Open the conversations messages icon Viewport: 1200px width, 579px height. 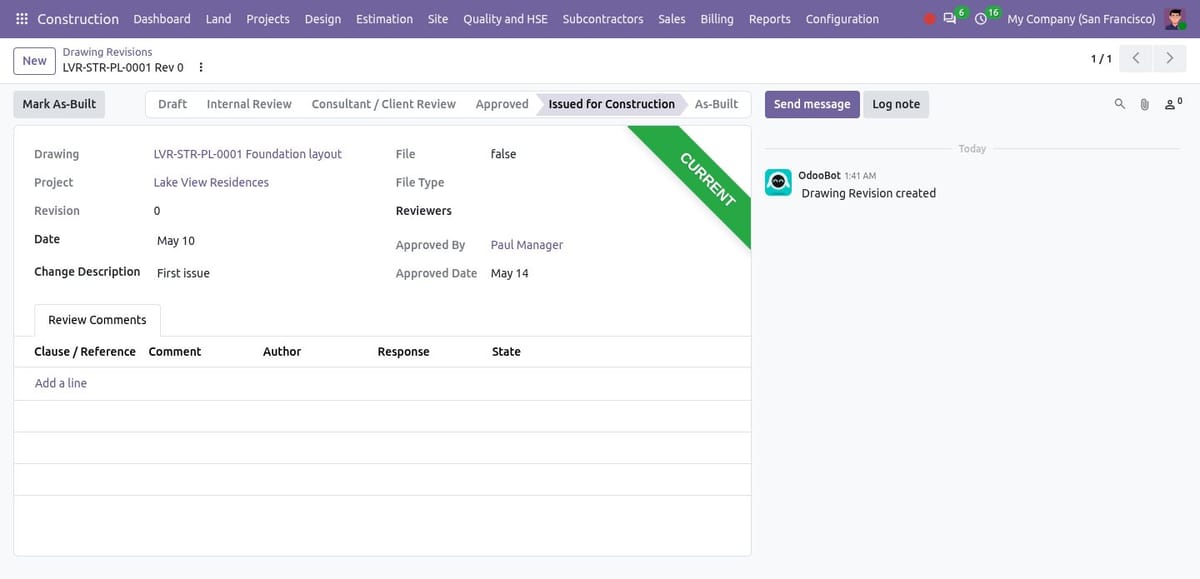tap(950, 19)
